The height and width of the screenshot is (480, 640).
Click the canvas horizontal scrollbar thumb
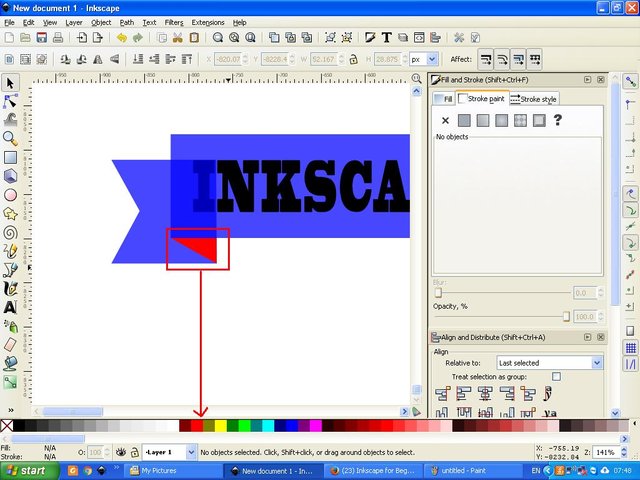(x=73, y=411)
